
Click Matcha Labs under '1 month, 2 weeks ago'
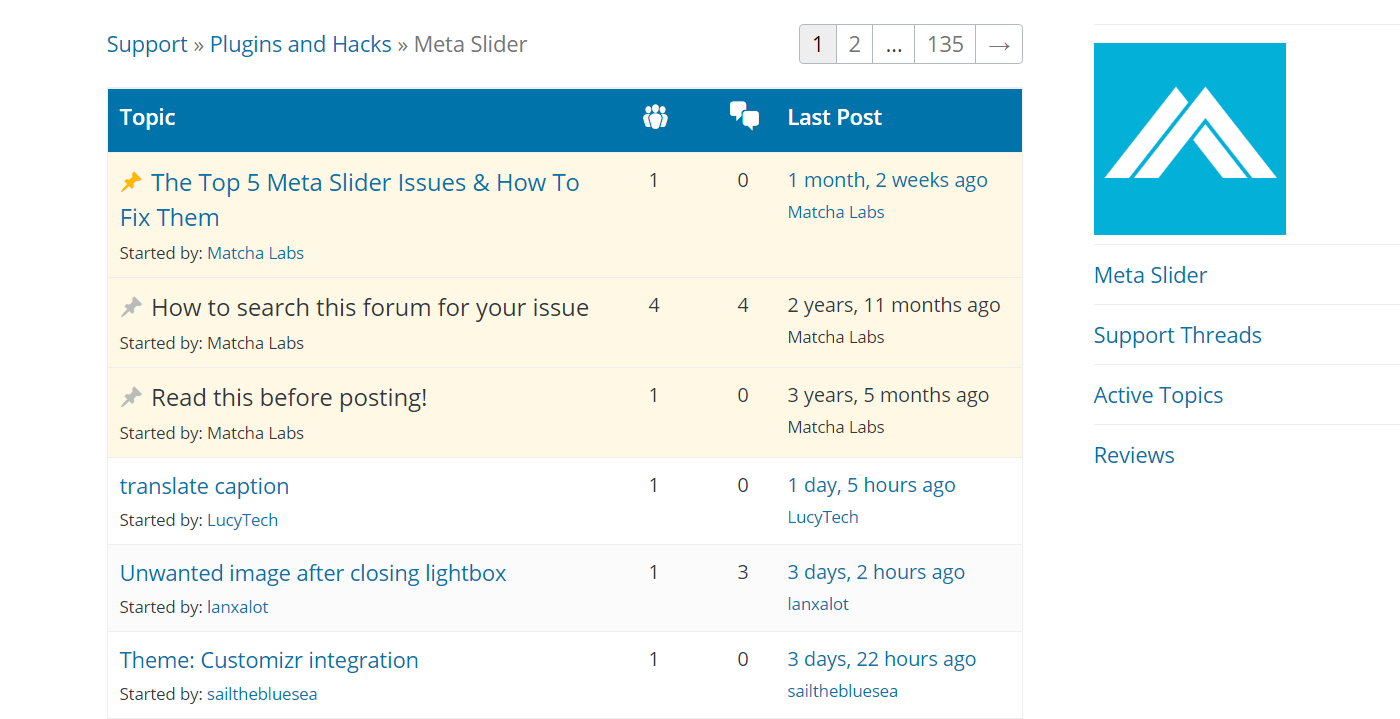836,212
